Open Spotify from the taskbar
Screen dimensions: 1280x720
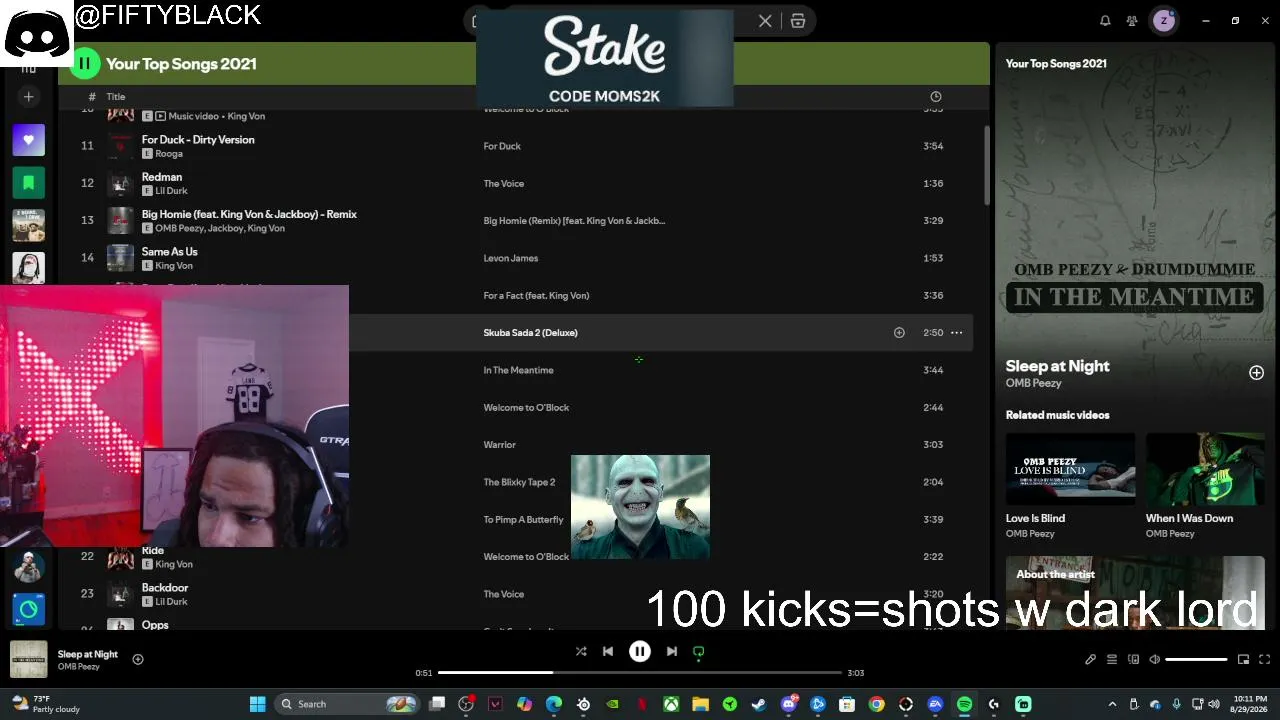[964, 704]
